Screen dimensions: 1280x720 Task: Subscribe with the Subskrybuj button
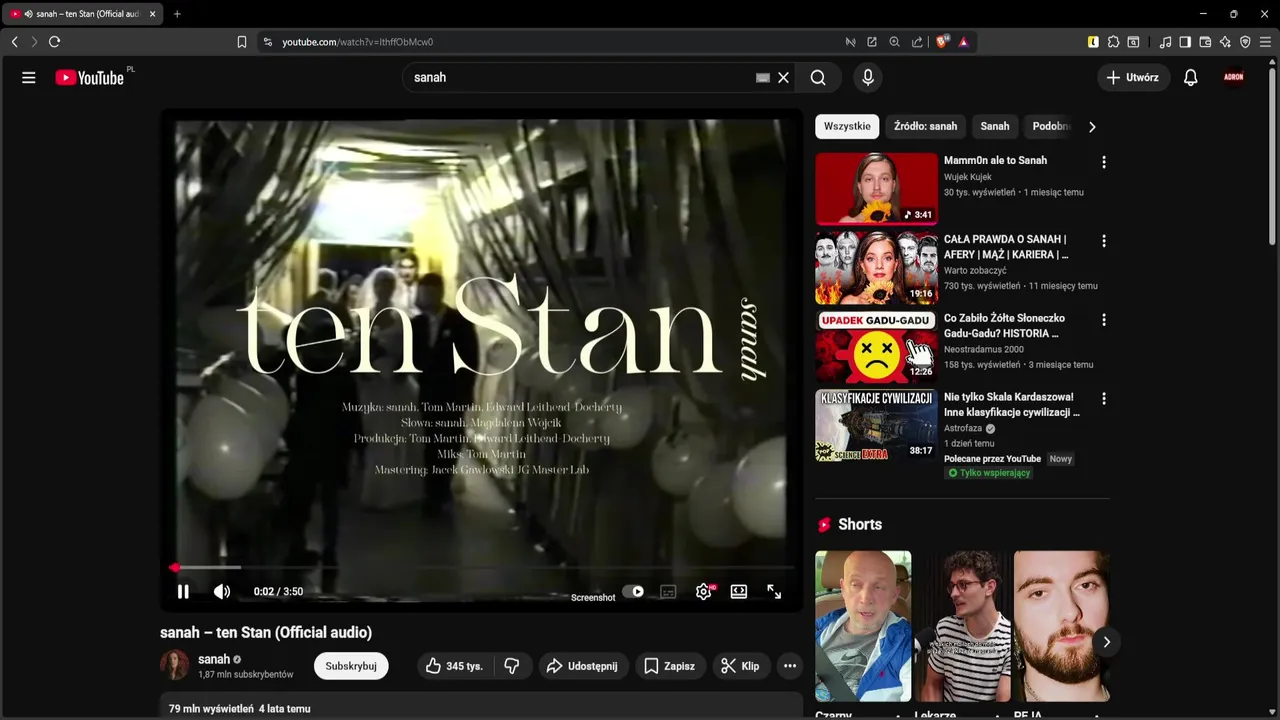coord(351,666)
